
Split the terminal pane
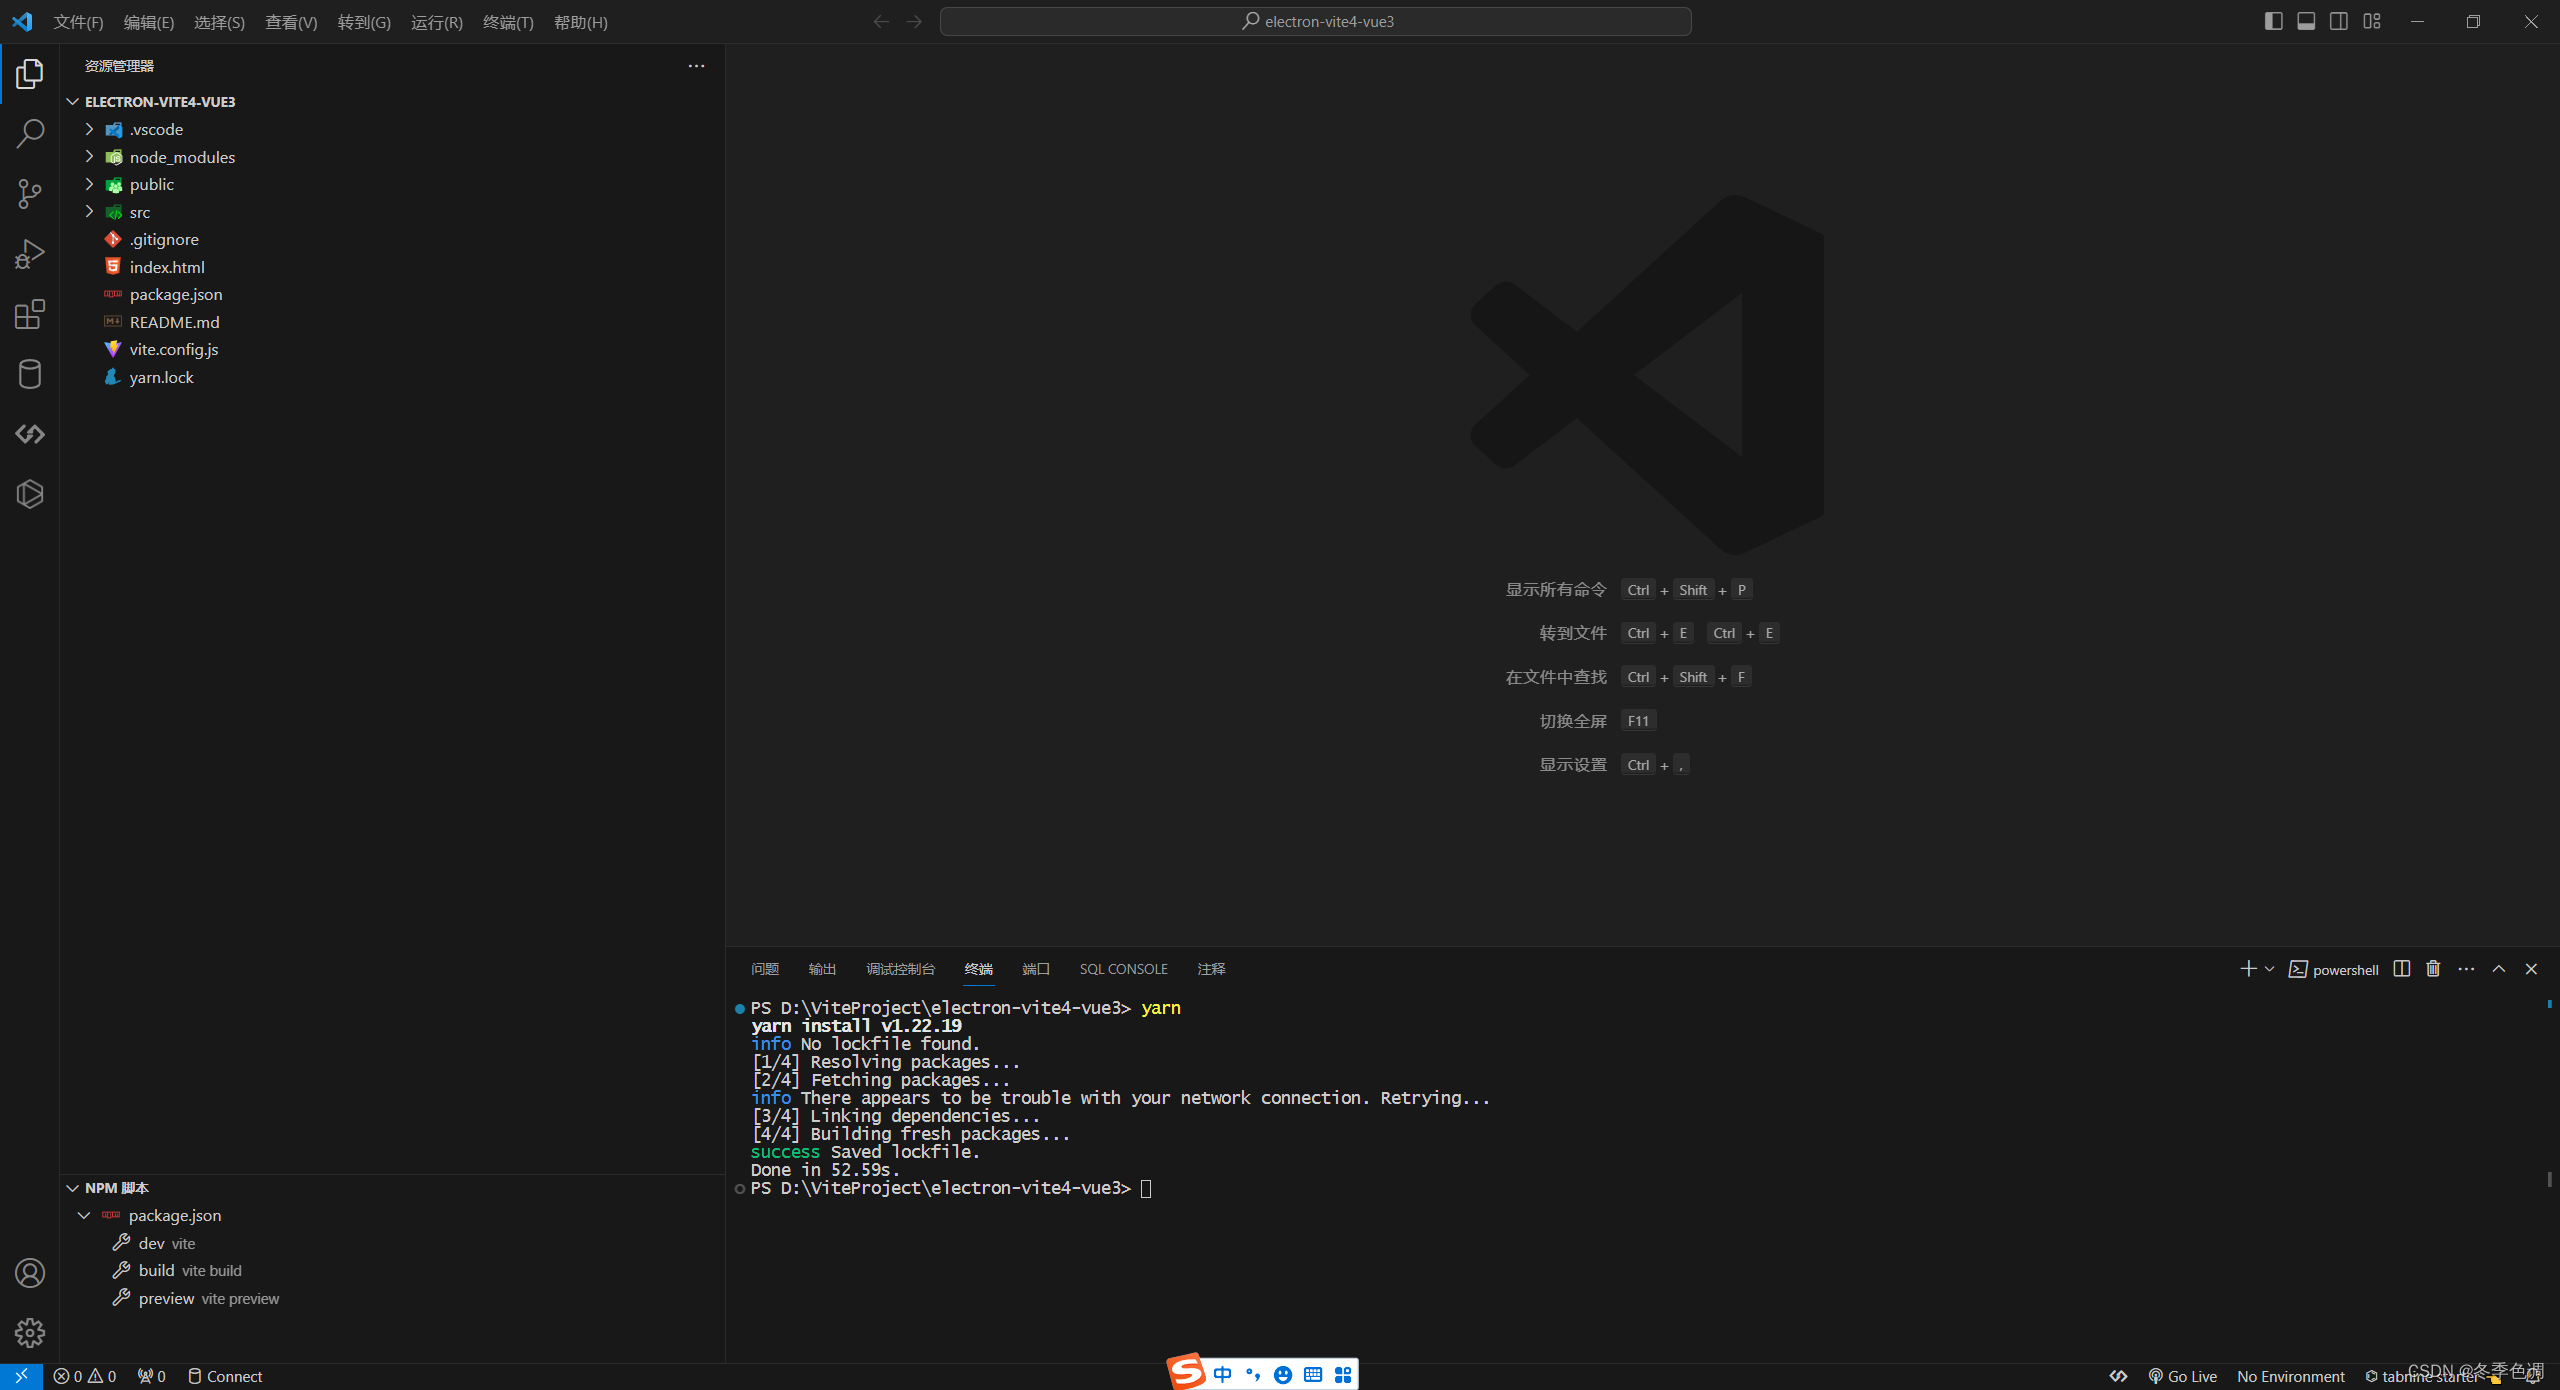[x=2401, y=969]
